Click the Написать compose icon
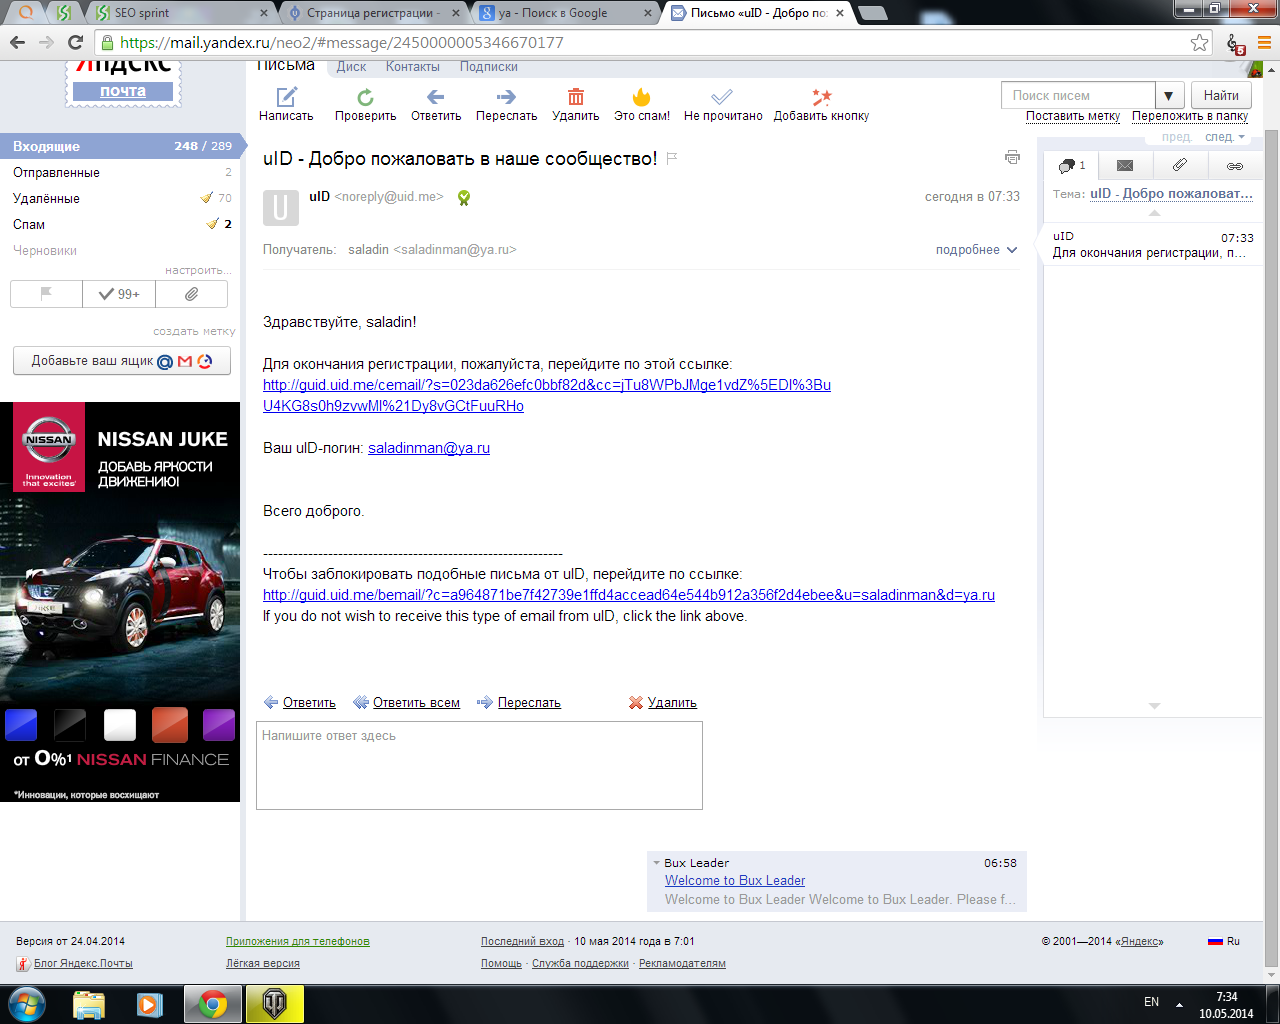Viewport: 1280px width, 1024px height. tap(286, 97)
